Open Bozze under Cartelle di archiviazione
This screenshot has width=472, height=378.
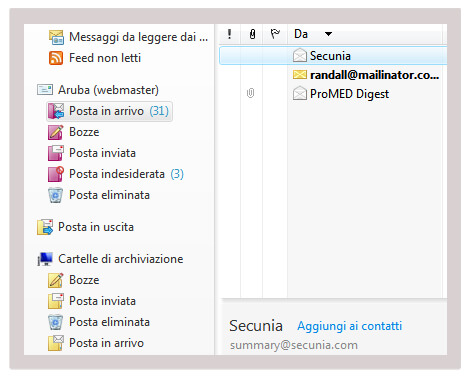[84, 280]
